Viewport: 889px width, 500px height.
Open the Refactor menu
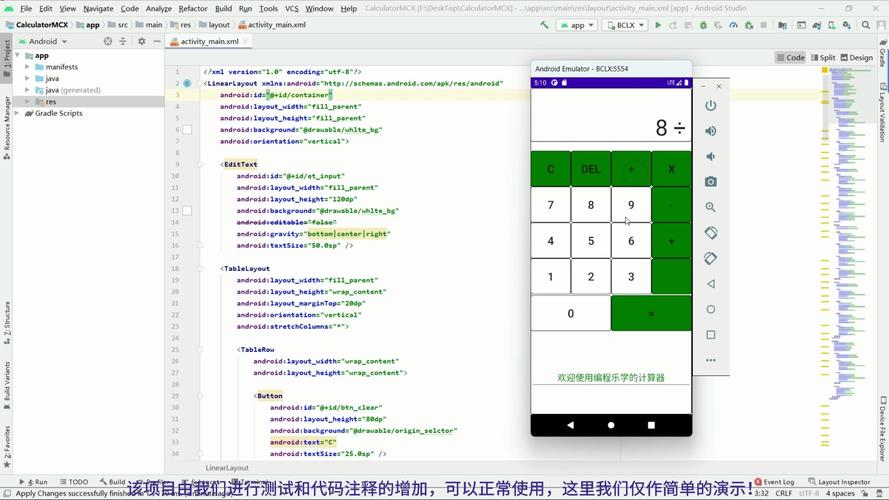tap(193, 9)
